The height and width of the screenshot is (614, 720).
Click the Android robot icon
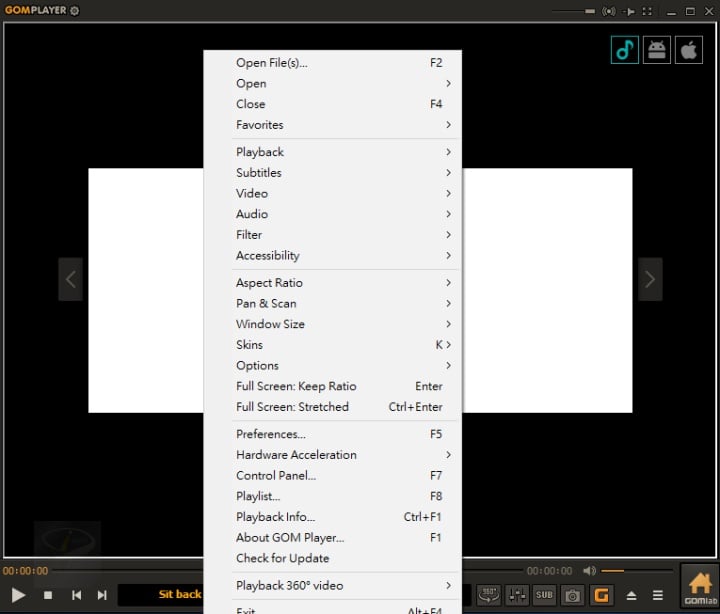[x=657, y=50]
